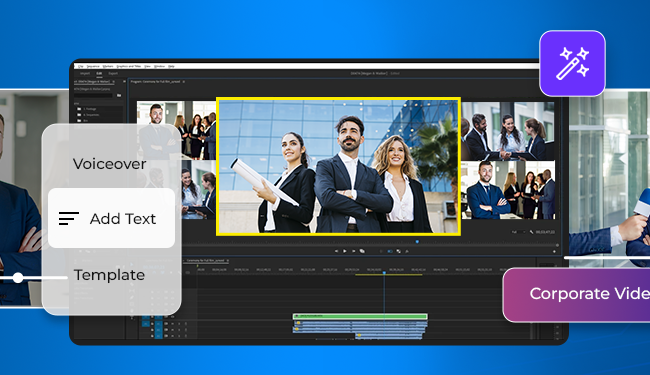Open the Graphics and Titles menu

click(x=129, y=66)
